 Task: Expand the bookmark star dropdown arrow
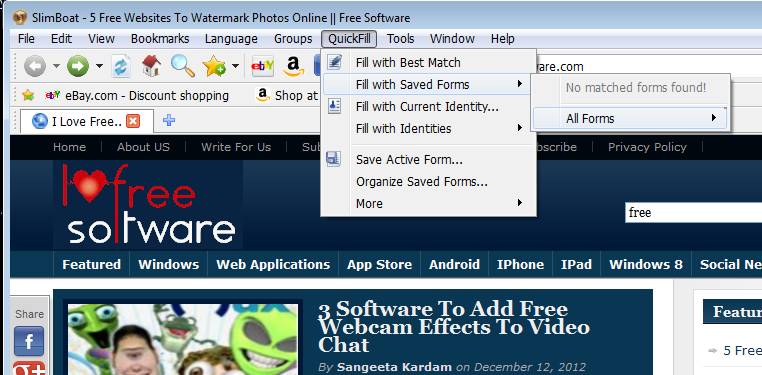point(235,66)
